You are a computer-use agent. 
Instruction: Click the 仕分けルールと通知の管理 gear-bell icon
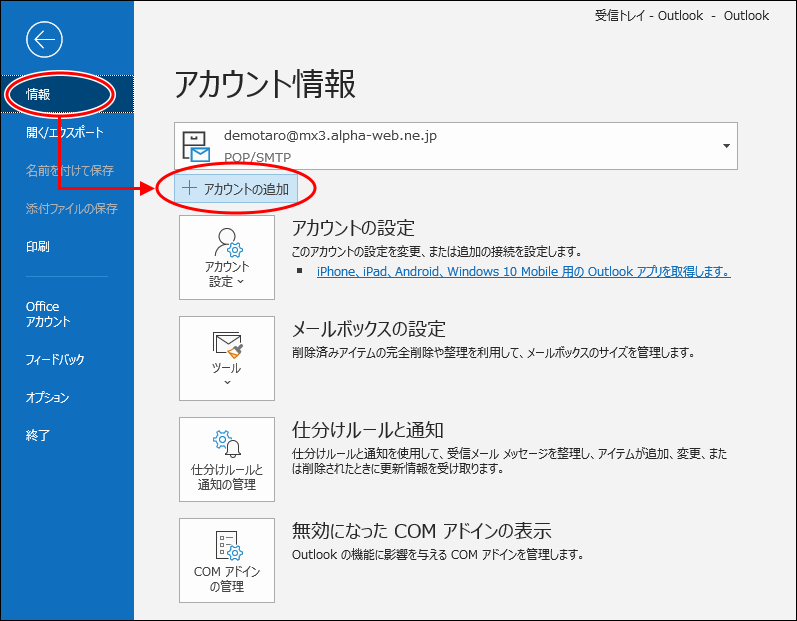click(x=227, y=444)
